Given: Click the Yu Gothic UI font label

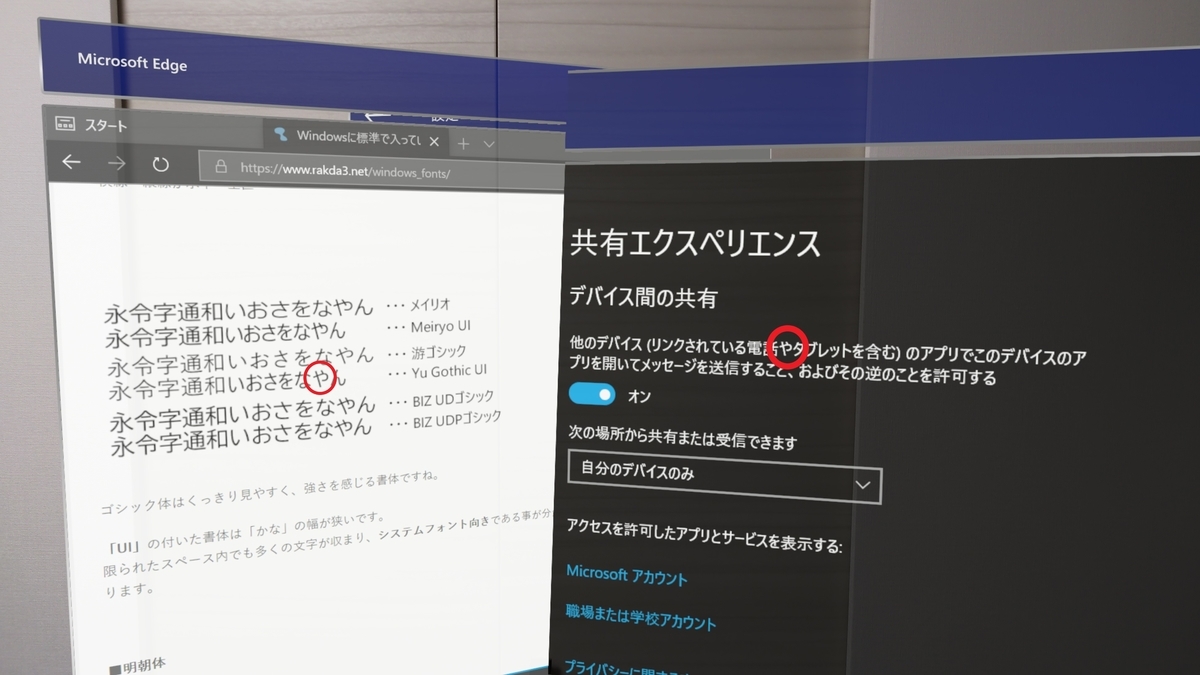Looking at the screenshot, I should click(x=450, y=372).
